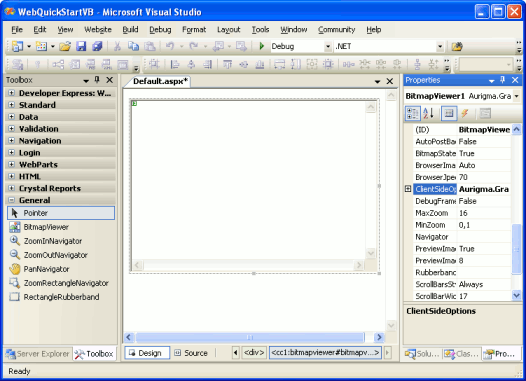This screenshot has width=526, height=381.
Task: Click the Save All icon
Action: (97, 46)
